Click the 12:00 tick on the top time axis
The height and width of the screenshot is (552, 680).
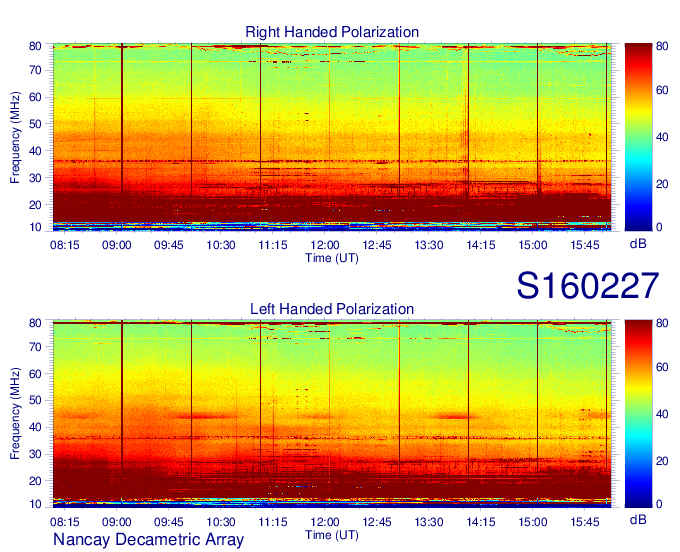(325, 245)
